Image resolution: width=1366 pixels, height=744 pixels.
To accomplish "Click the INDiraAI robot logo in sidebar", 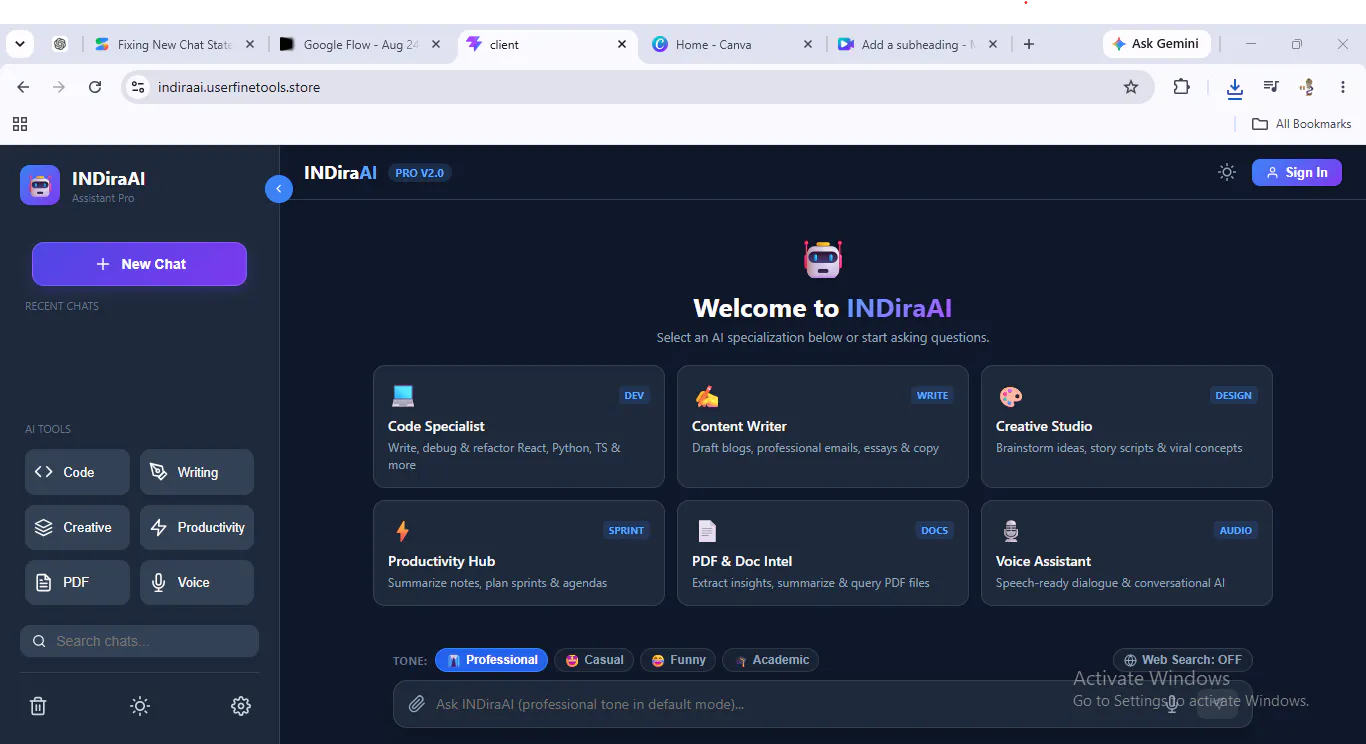I will coord(40,185).
